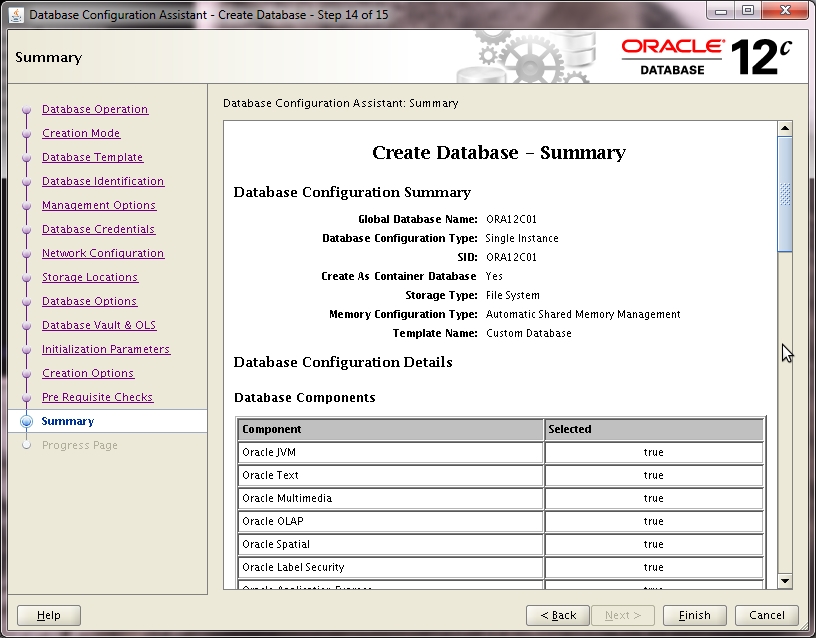The image size is (816, 638).
Task: Cancel the database creation wizard
Action: [767, 615]
